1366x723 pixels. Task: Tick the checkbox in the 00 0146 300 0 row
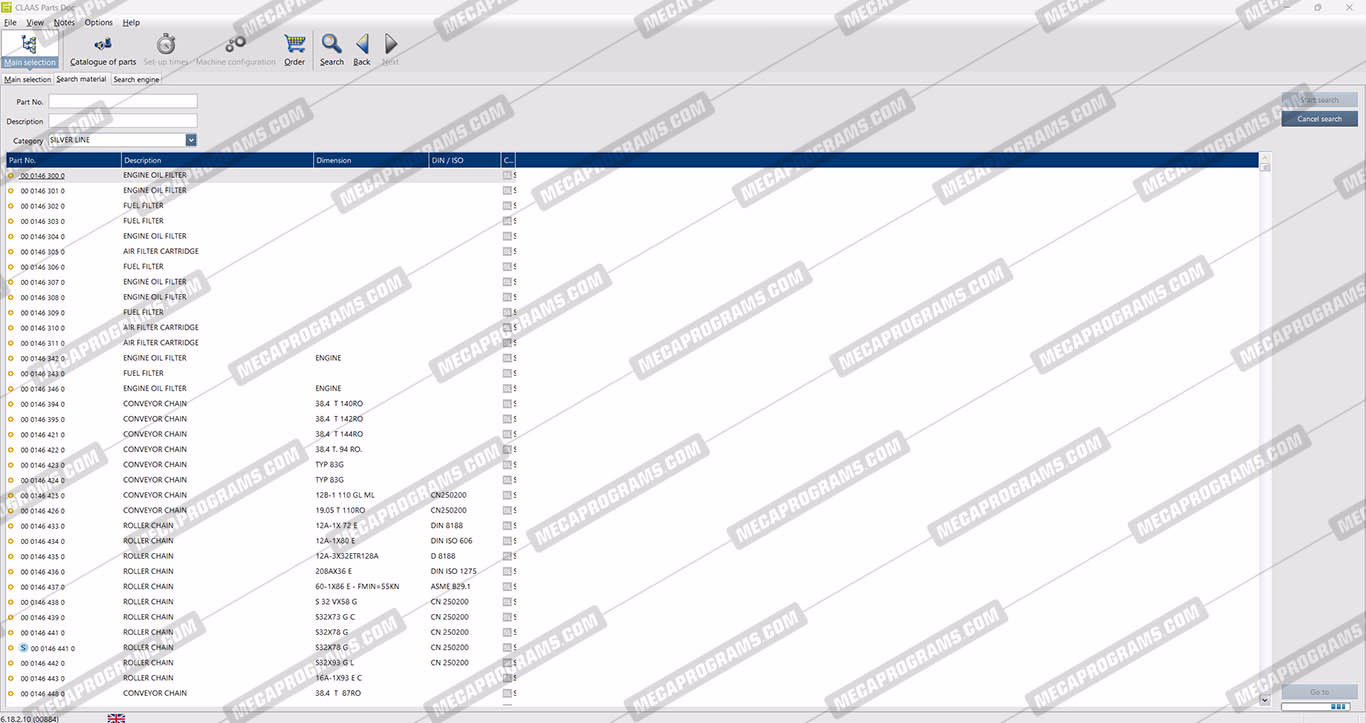coord(507,175)
